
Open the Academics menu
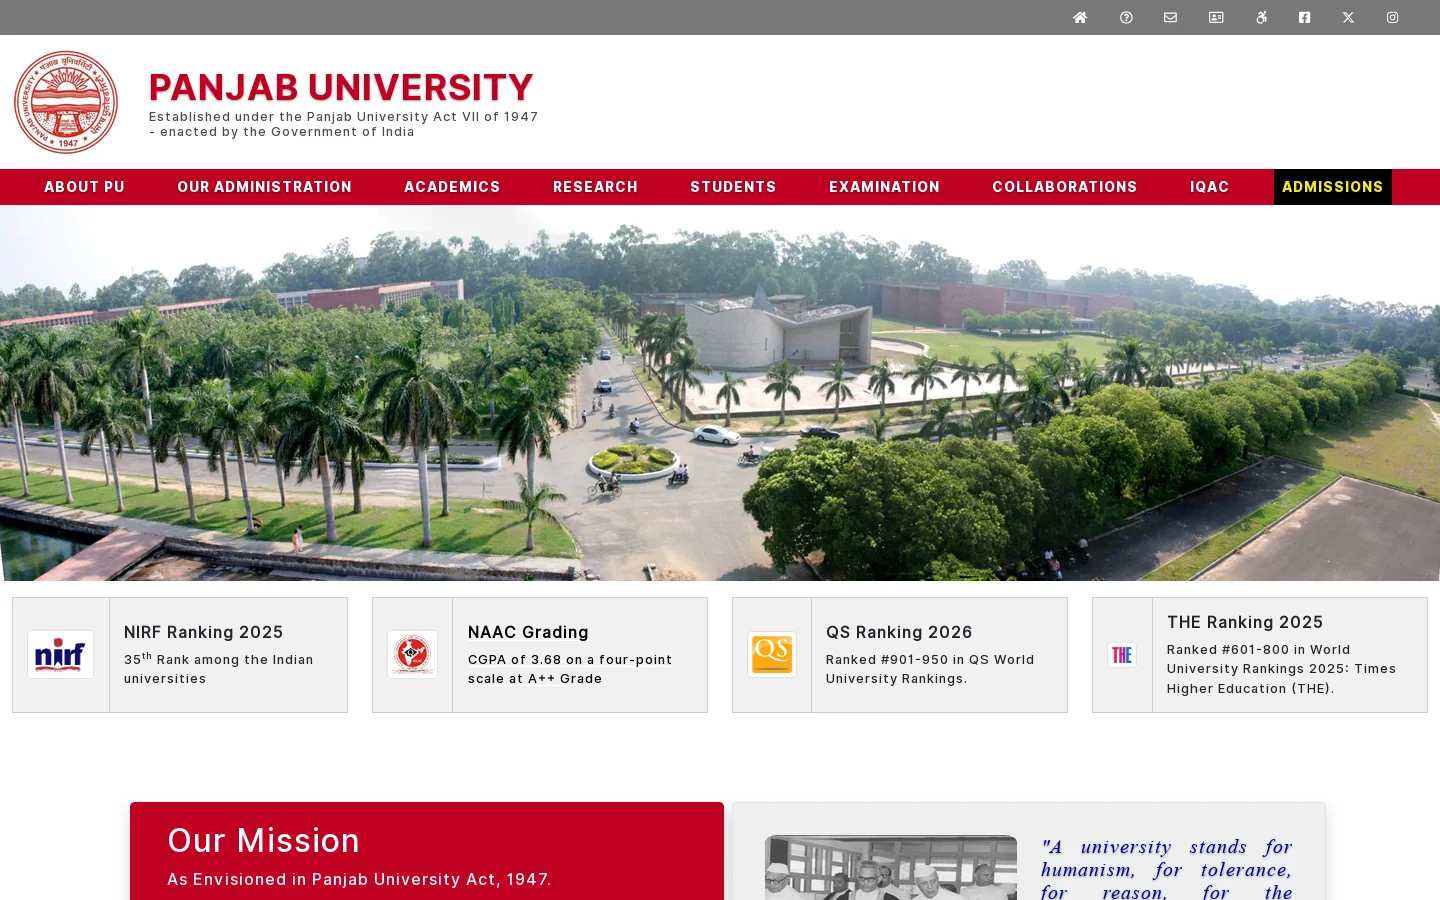(x=452, y=187)
